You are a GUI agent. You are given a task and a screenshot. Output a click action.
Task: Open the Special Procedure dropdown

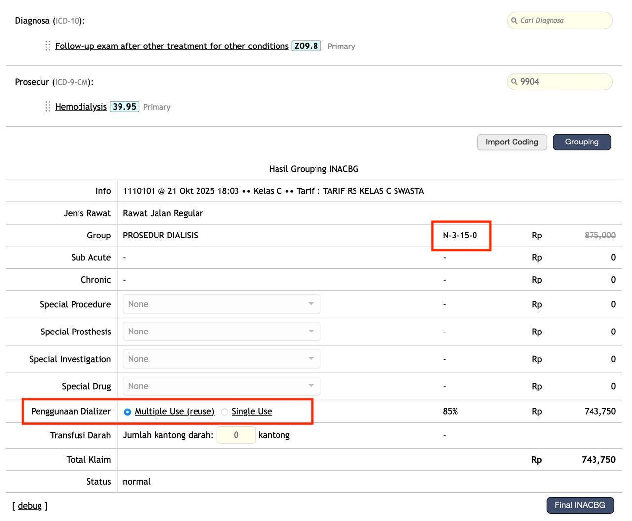click(222, 304)
